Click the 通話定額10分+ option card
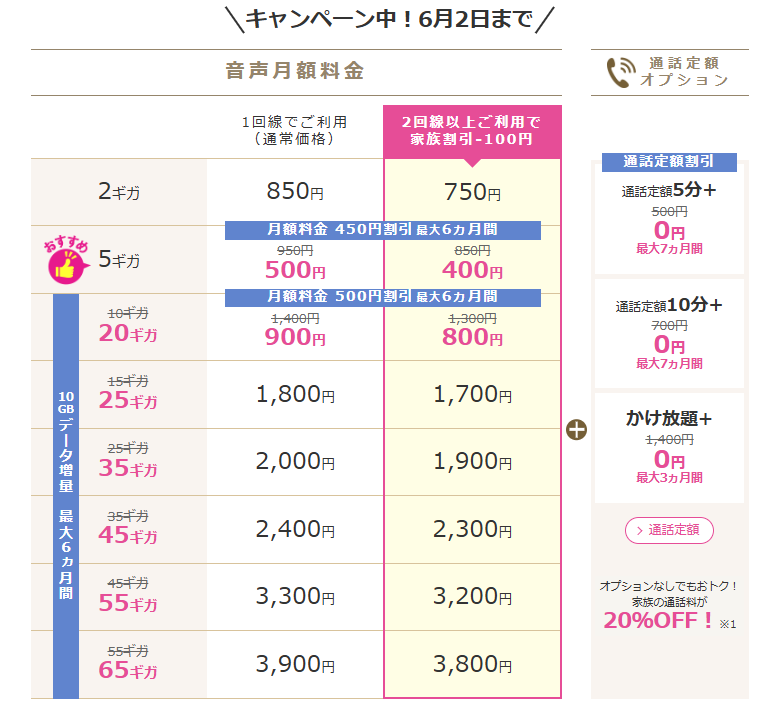This screenshot has height=708, width=777. click(669, 334)
